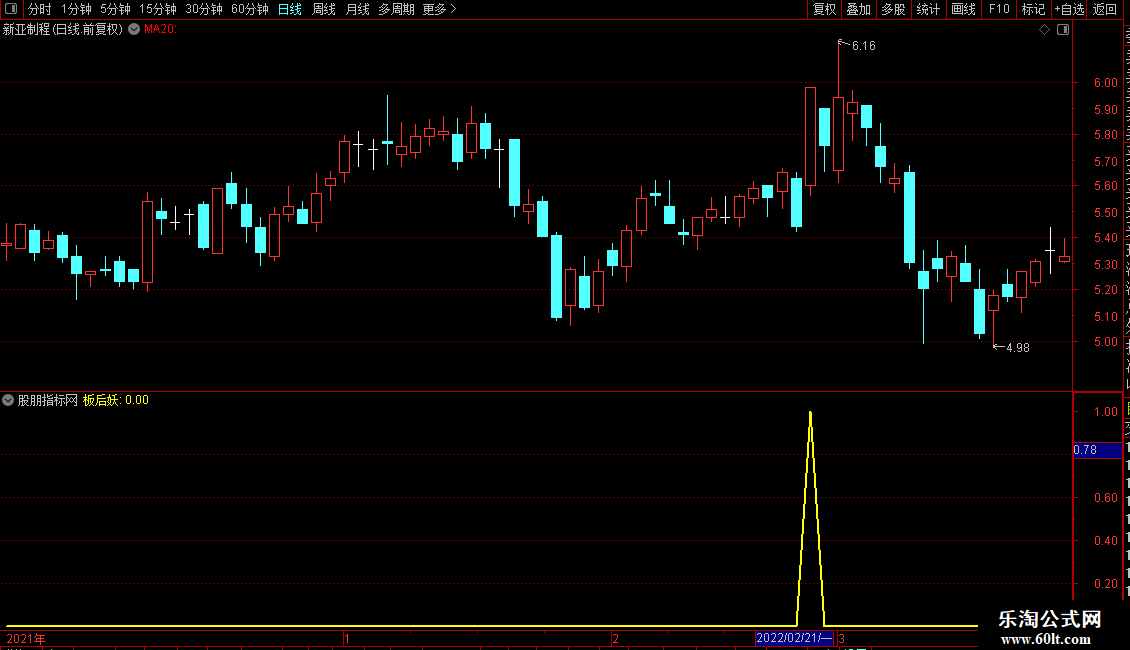Screen dimensions: 1130x650
Task: Click the yellow indicator spike peak
Action: tap(811, 414)
